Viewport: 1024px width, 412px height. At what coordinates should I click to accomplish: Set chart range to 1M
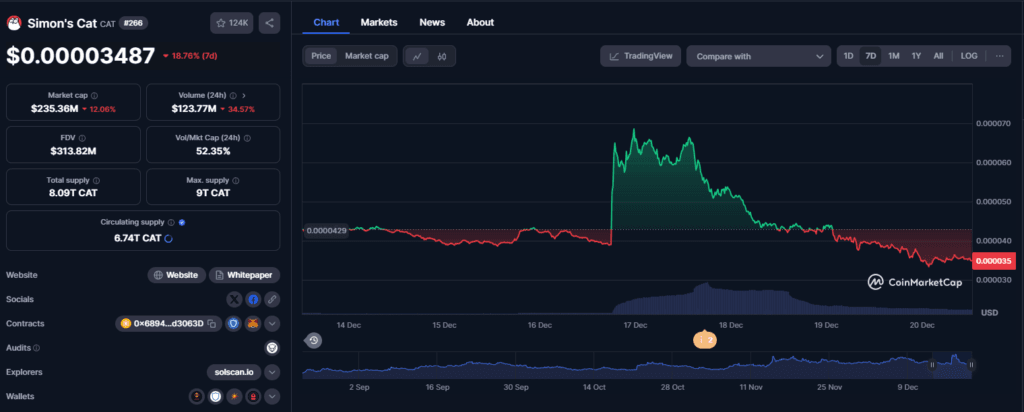pos(894,56)
